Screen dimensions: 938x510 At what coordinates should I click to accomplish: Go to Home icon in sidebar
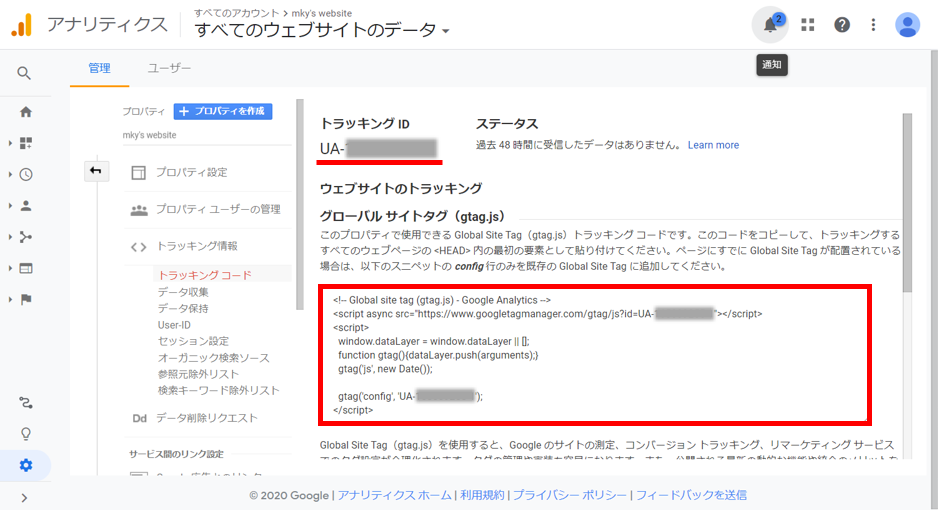click(x=26, y=112)
